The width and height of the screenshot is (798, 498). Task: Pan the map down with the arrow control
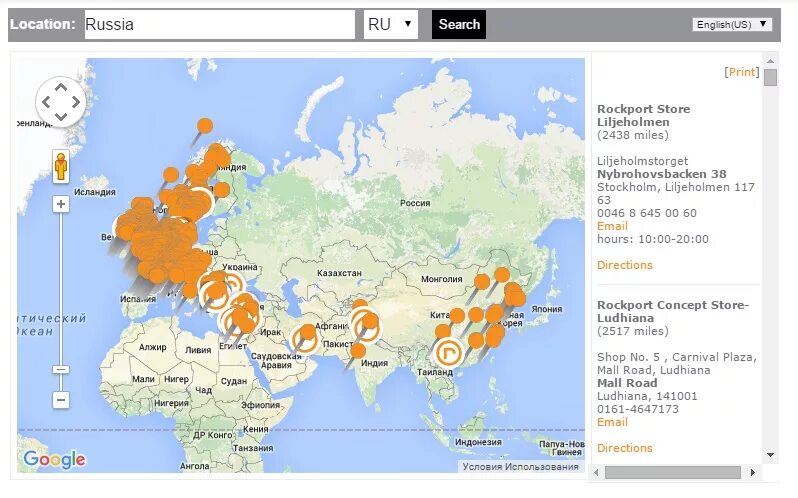(61, 116)
